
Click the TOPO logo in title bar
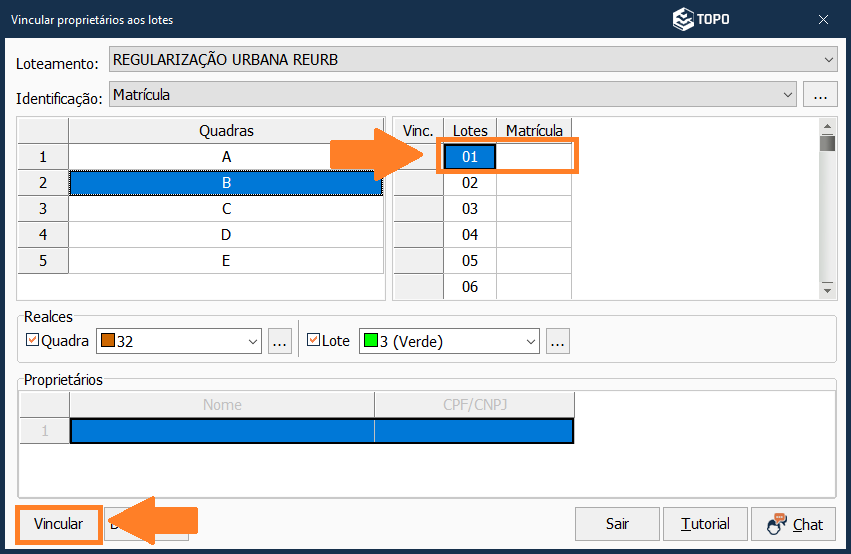pos(700,19)
